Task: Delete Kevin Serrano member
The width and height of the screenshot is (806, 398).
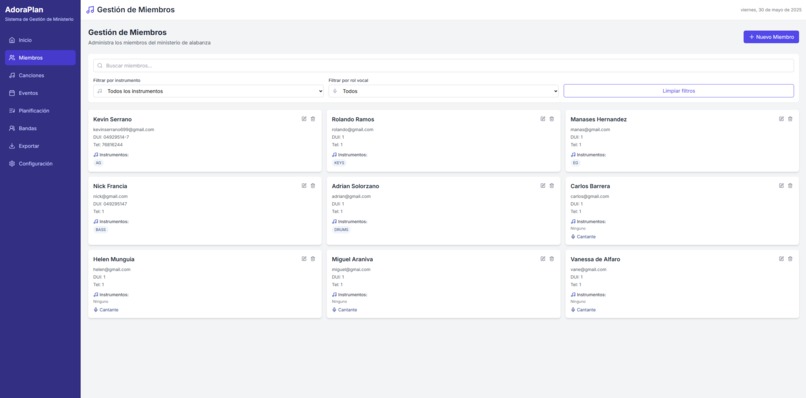Action: click(x=313, y=119)
